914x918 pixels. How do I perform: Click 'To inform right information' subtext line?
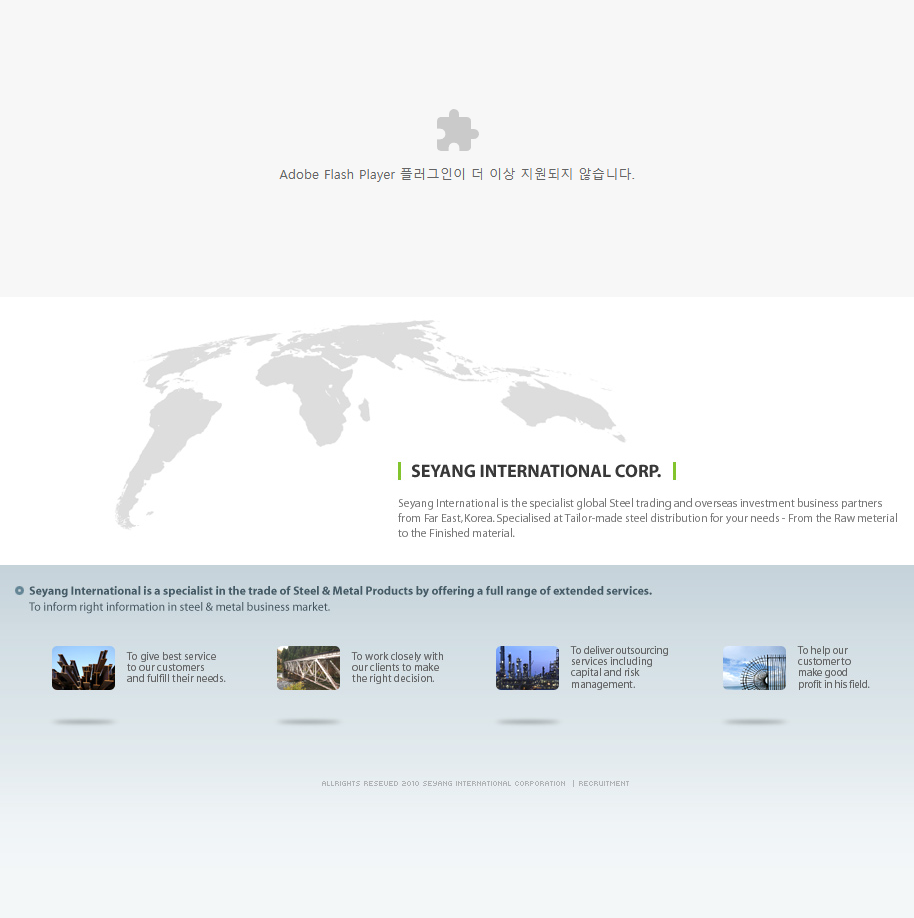(180, 607)
